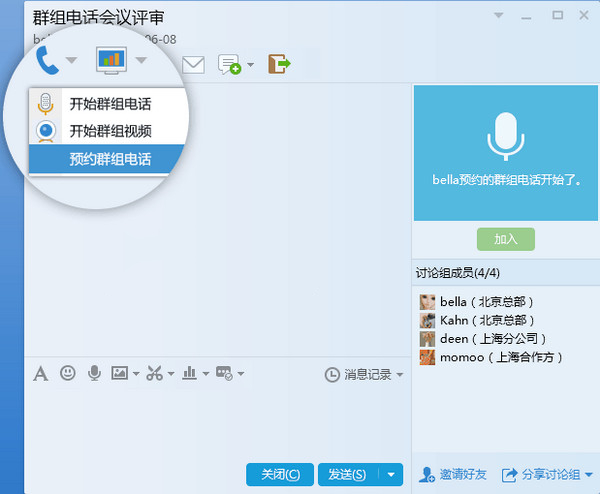Expand the phone call dropdown arrow
The image size is (600, 494).
point(72,62)
